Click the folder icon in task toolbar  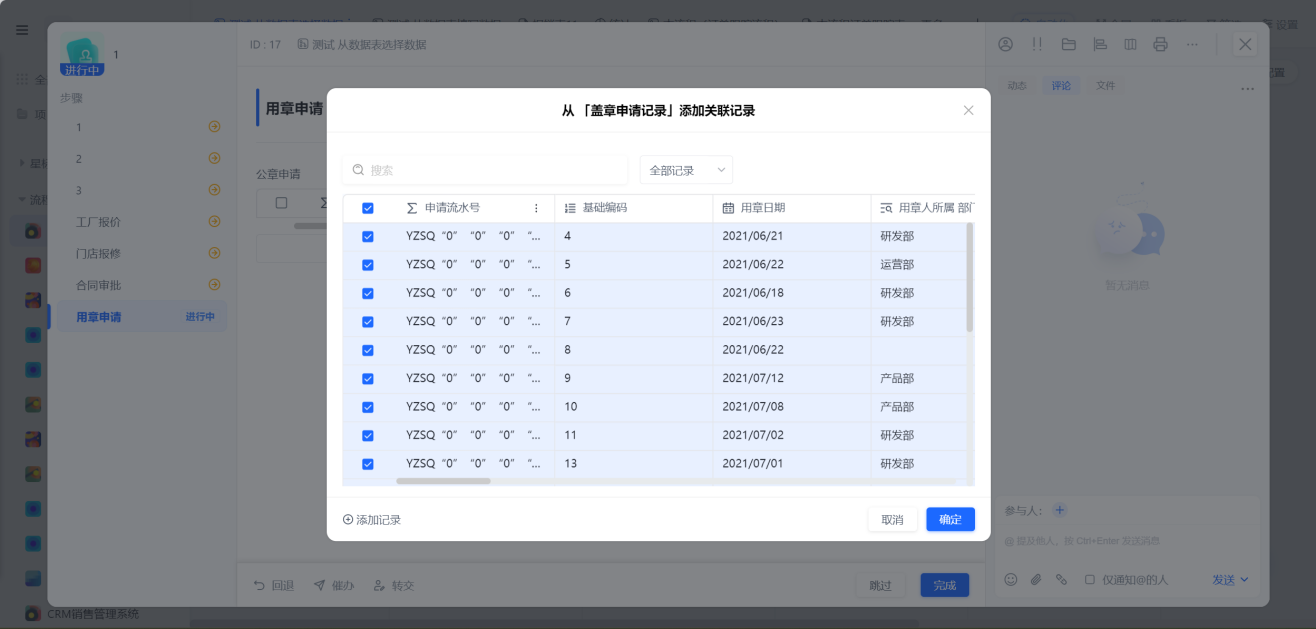[x=1068, y=44]
